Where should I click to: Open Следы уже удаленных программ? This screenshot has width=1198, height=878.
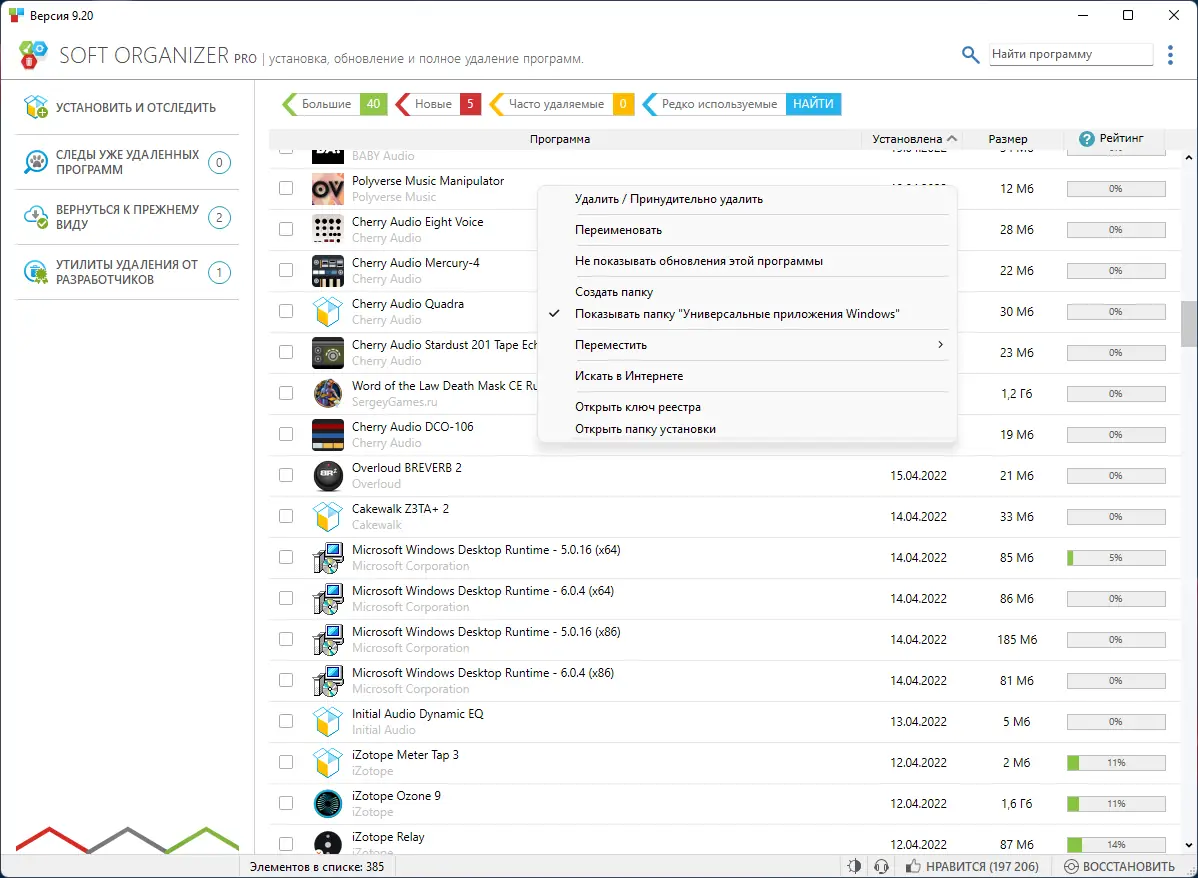click(127, 162)
